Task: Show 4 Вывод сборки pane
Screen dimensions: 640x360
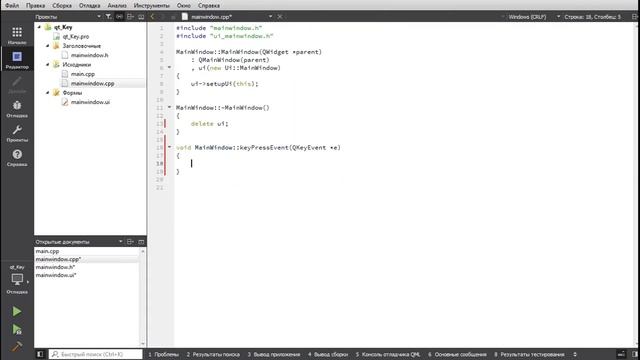Action: pos(328,354)
